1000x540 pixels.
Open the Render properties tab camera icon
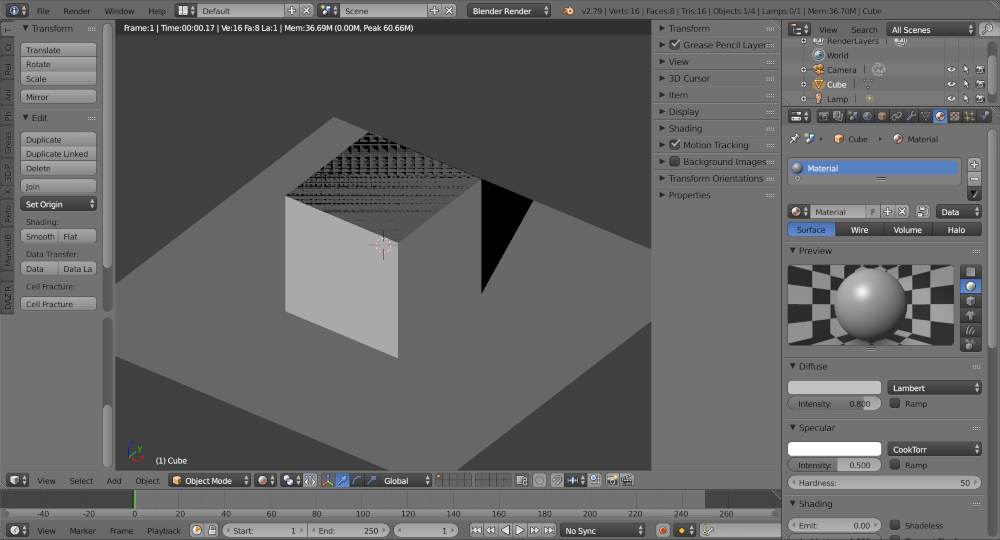pyautogui.click(x=823, y=117)
